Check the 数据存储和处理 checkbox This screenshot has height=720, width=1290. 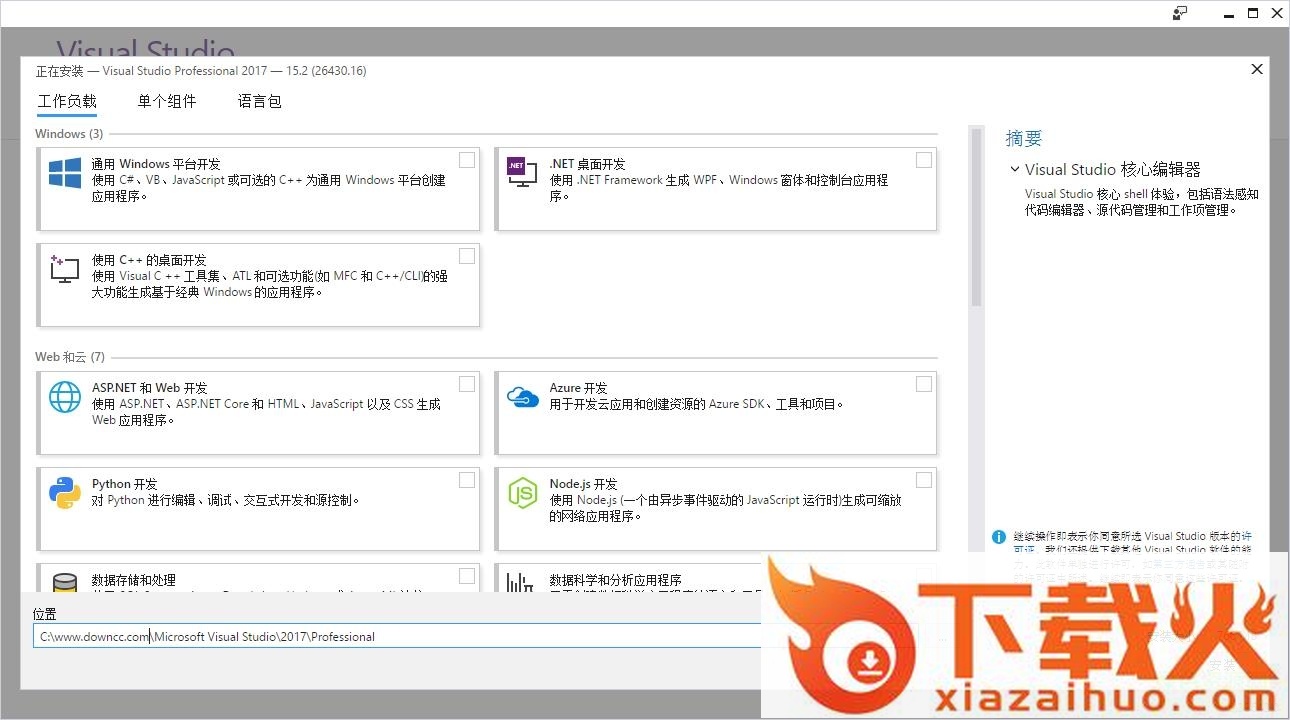[x=467, y=576]
